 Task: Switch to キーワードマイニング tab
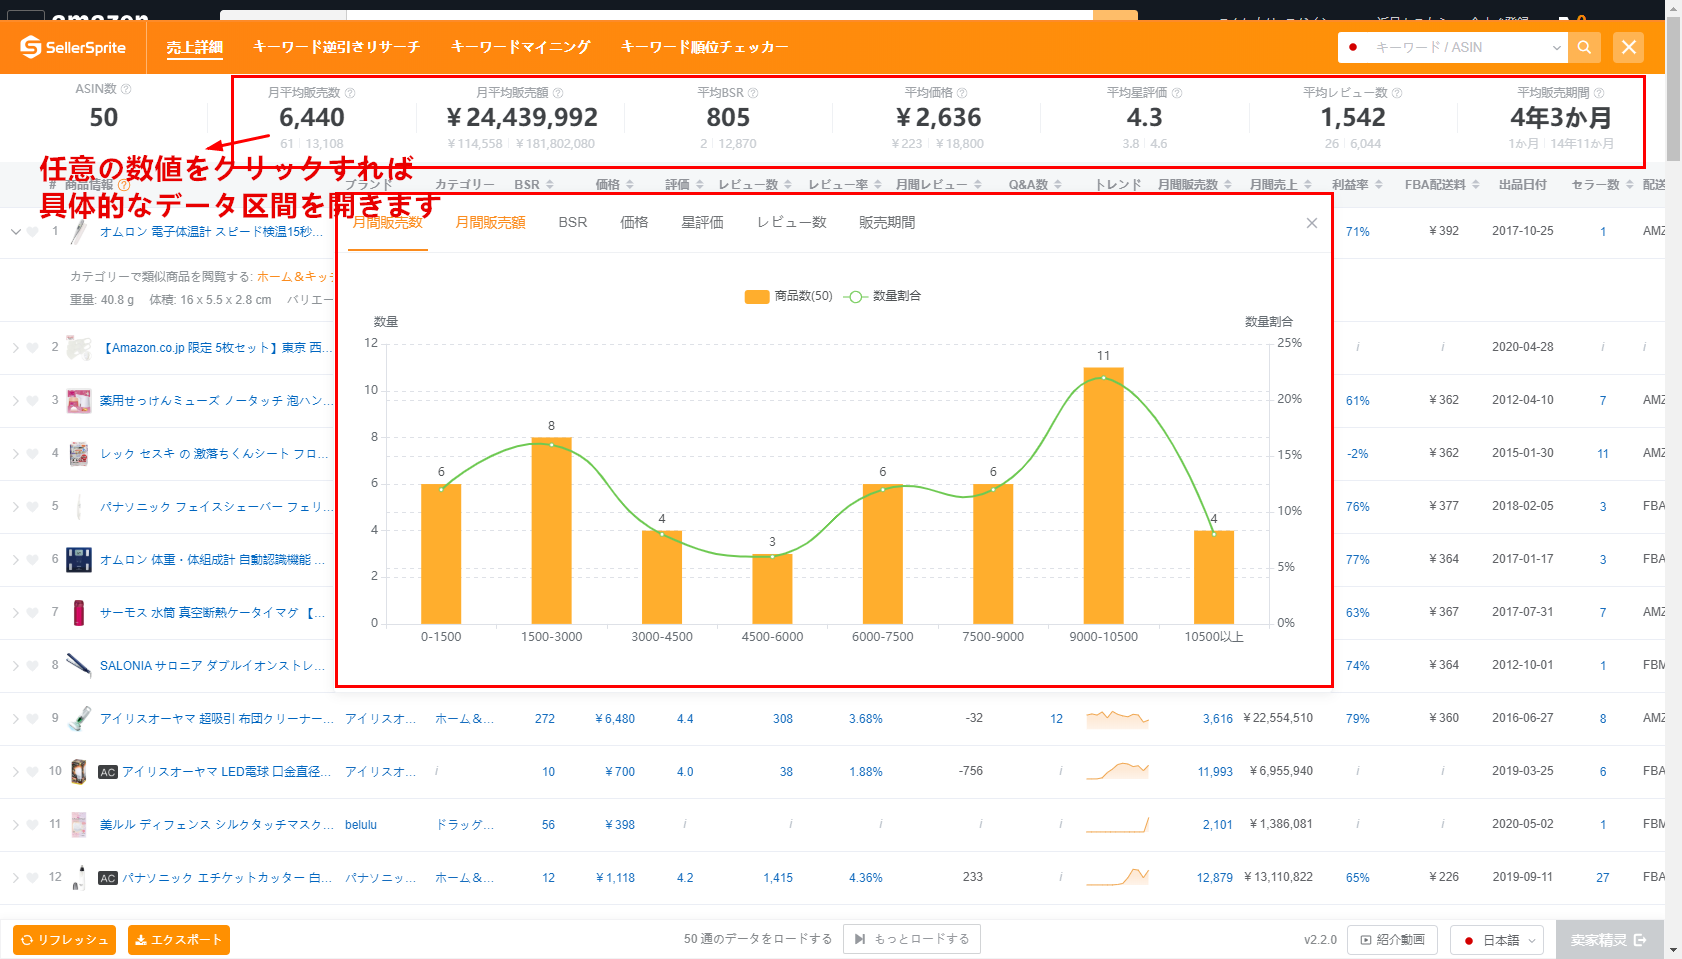pyautogui.click(x=520, y=47)
